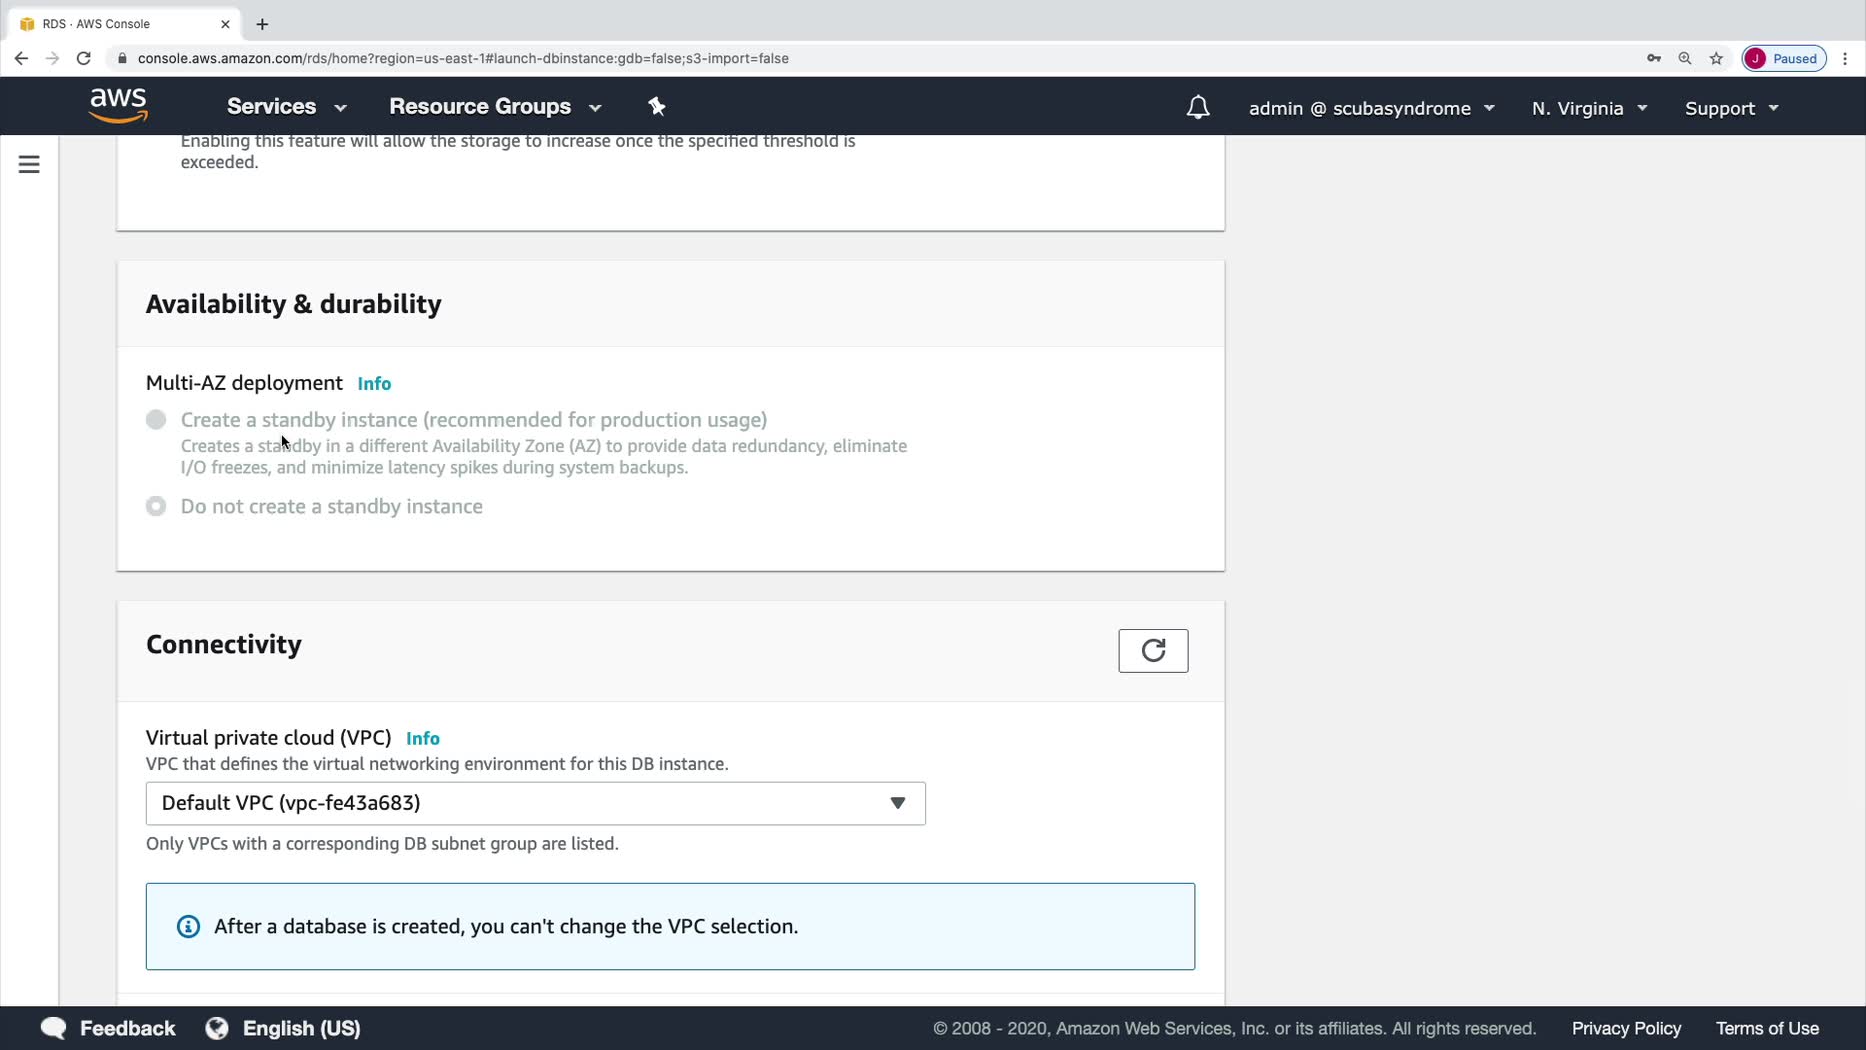Click the browser back arrow
The image size is (1866, 1050).
[21, 58]
